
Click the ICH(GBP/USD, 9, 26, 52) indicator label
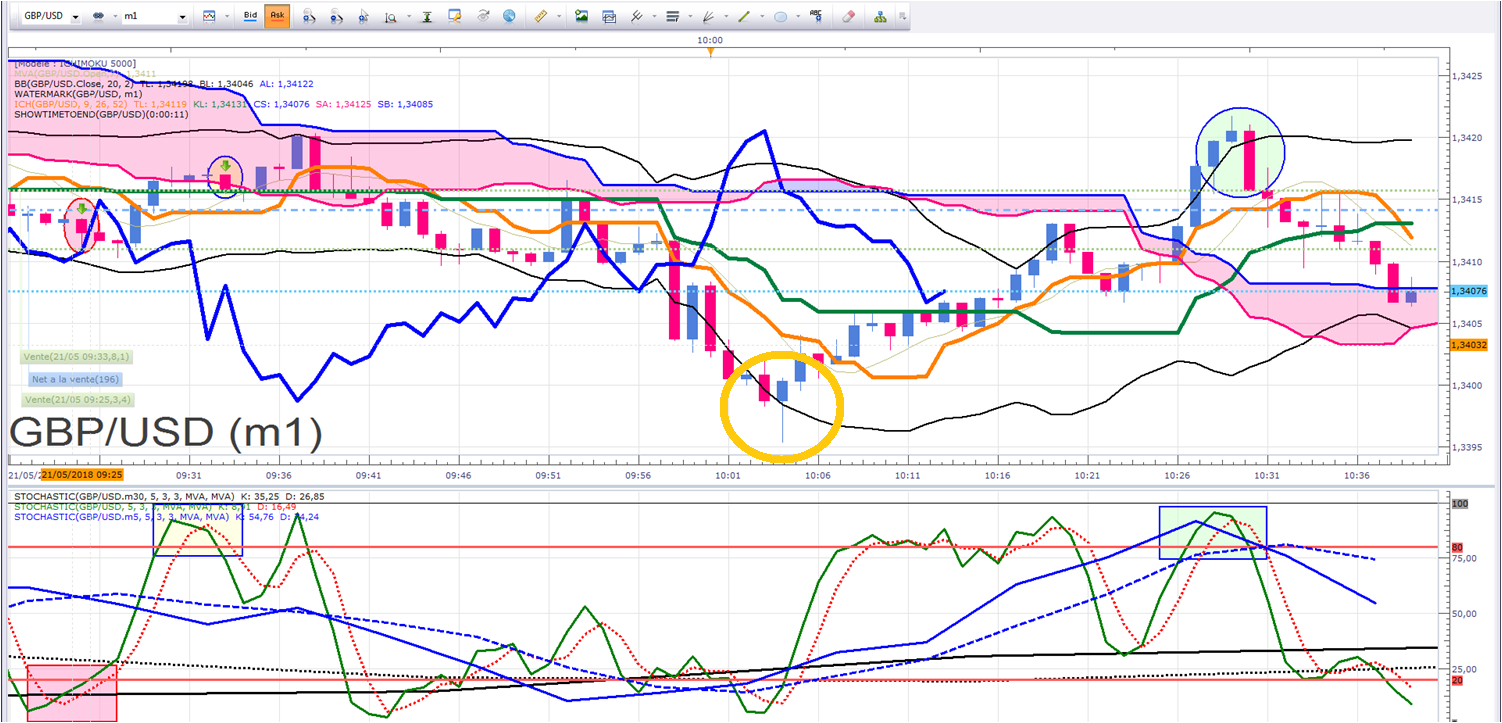pos(70,104)
